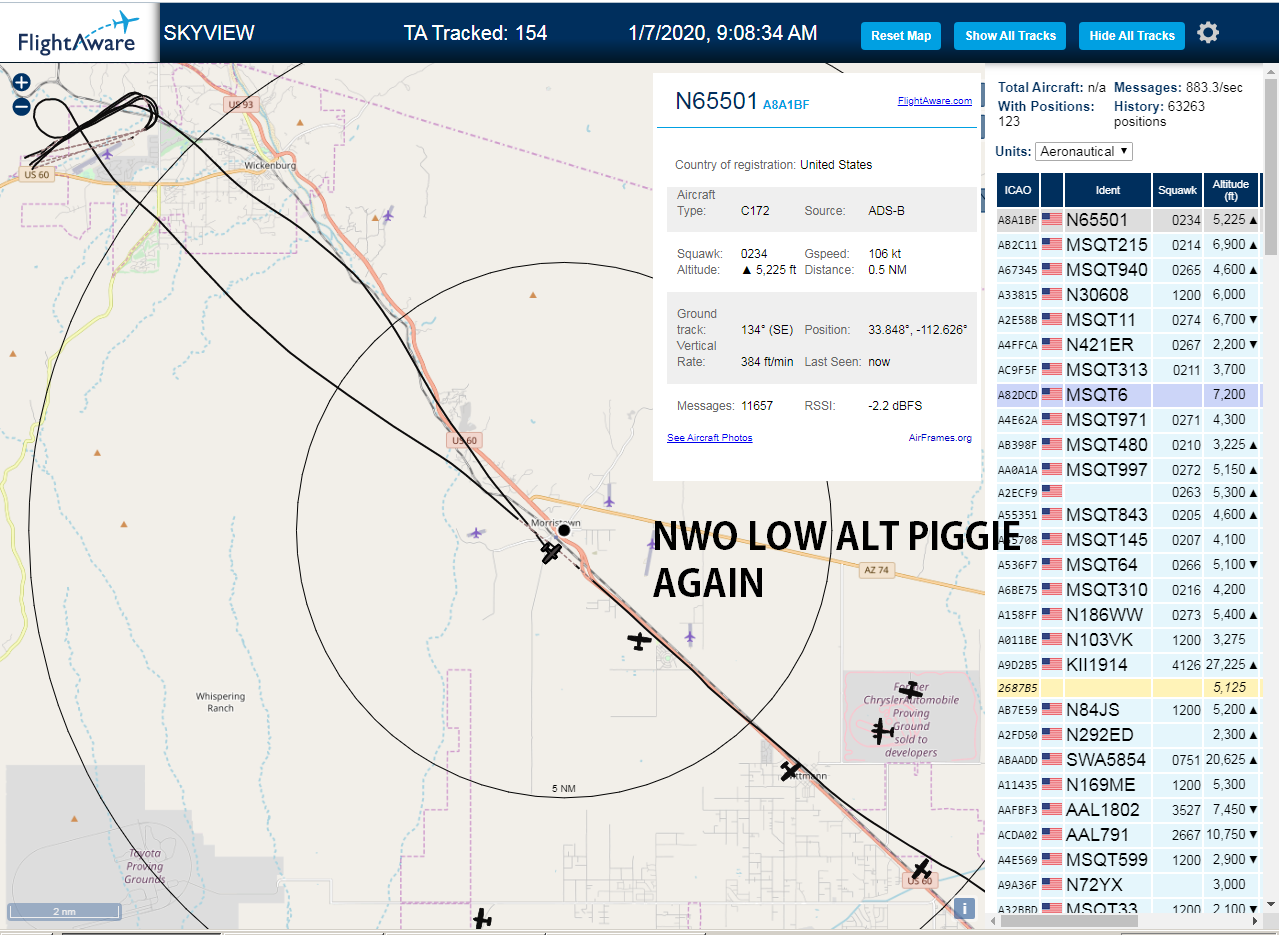This screenshot has width=1279, height=935.
Task: Select N292ED row in aircraft table
Action: tap(1128, 735)
